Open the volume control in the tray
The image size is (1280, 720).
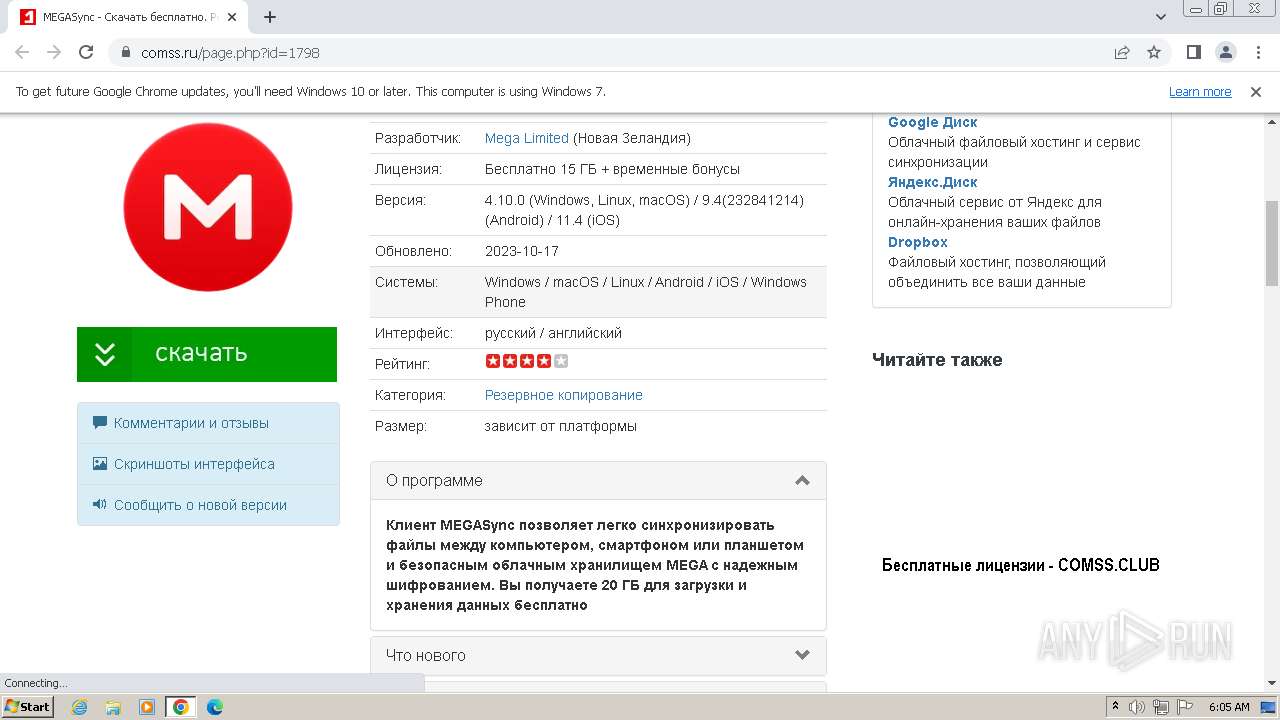coord(1137,707)
